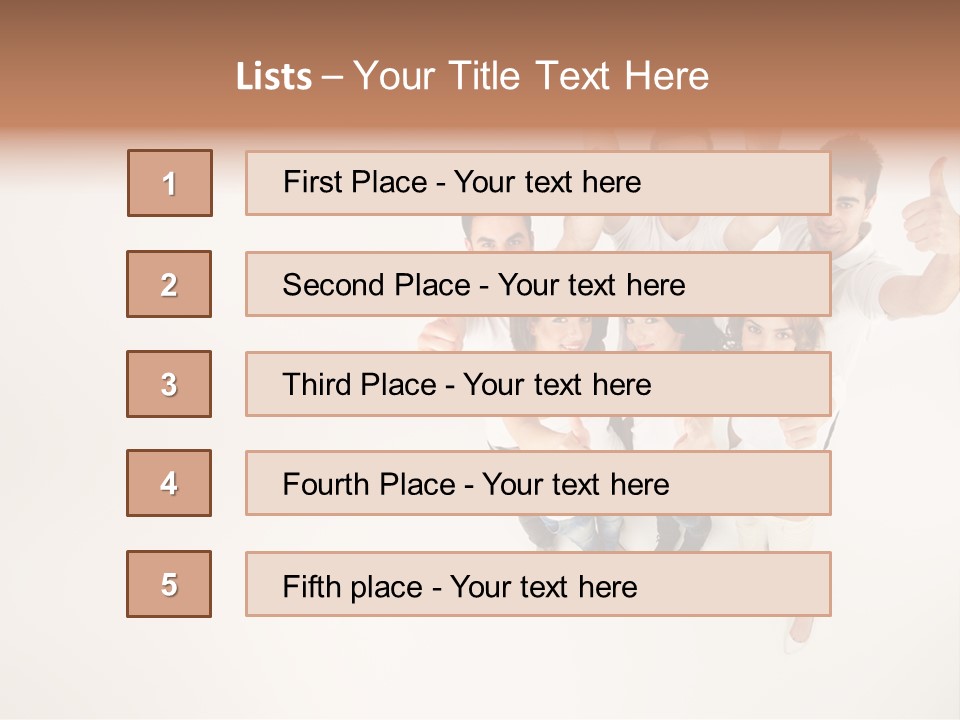The image size is (960, 720).
Task: Select the number 2 box
Action: [169, 284]
